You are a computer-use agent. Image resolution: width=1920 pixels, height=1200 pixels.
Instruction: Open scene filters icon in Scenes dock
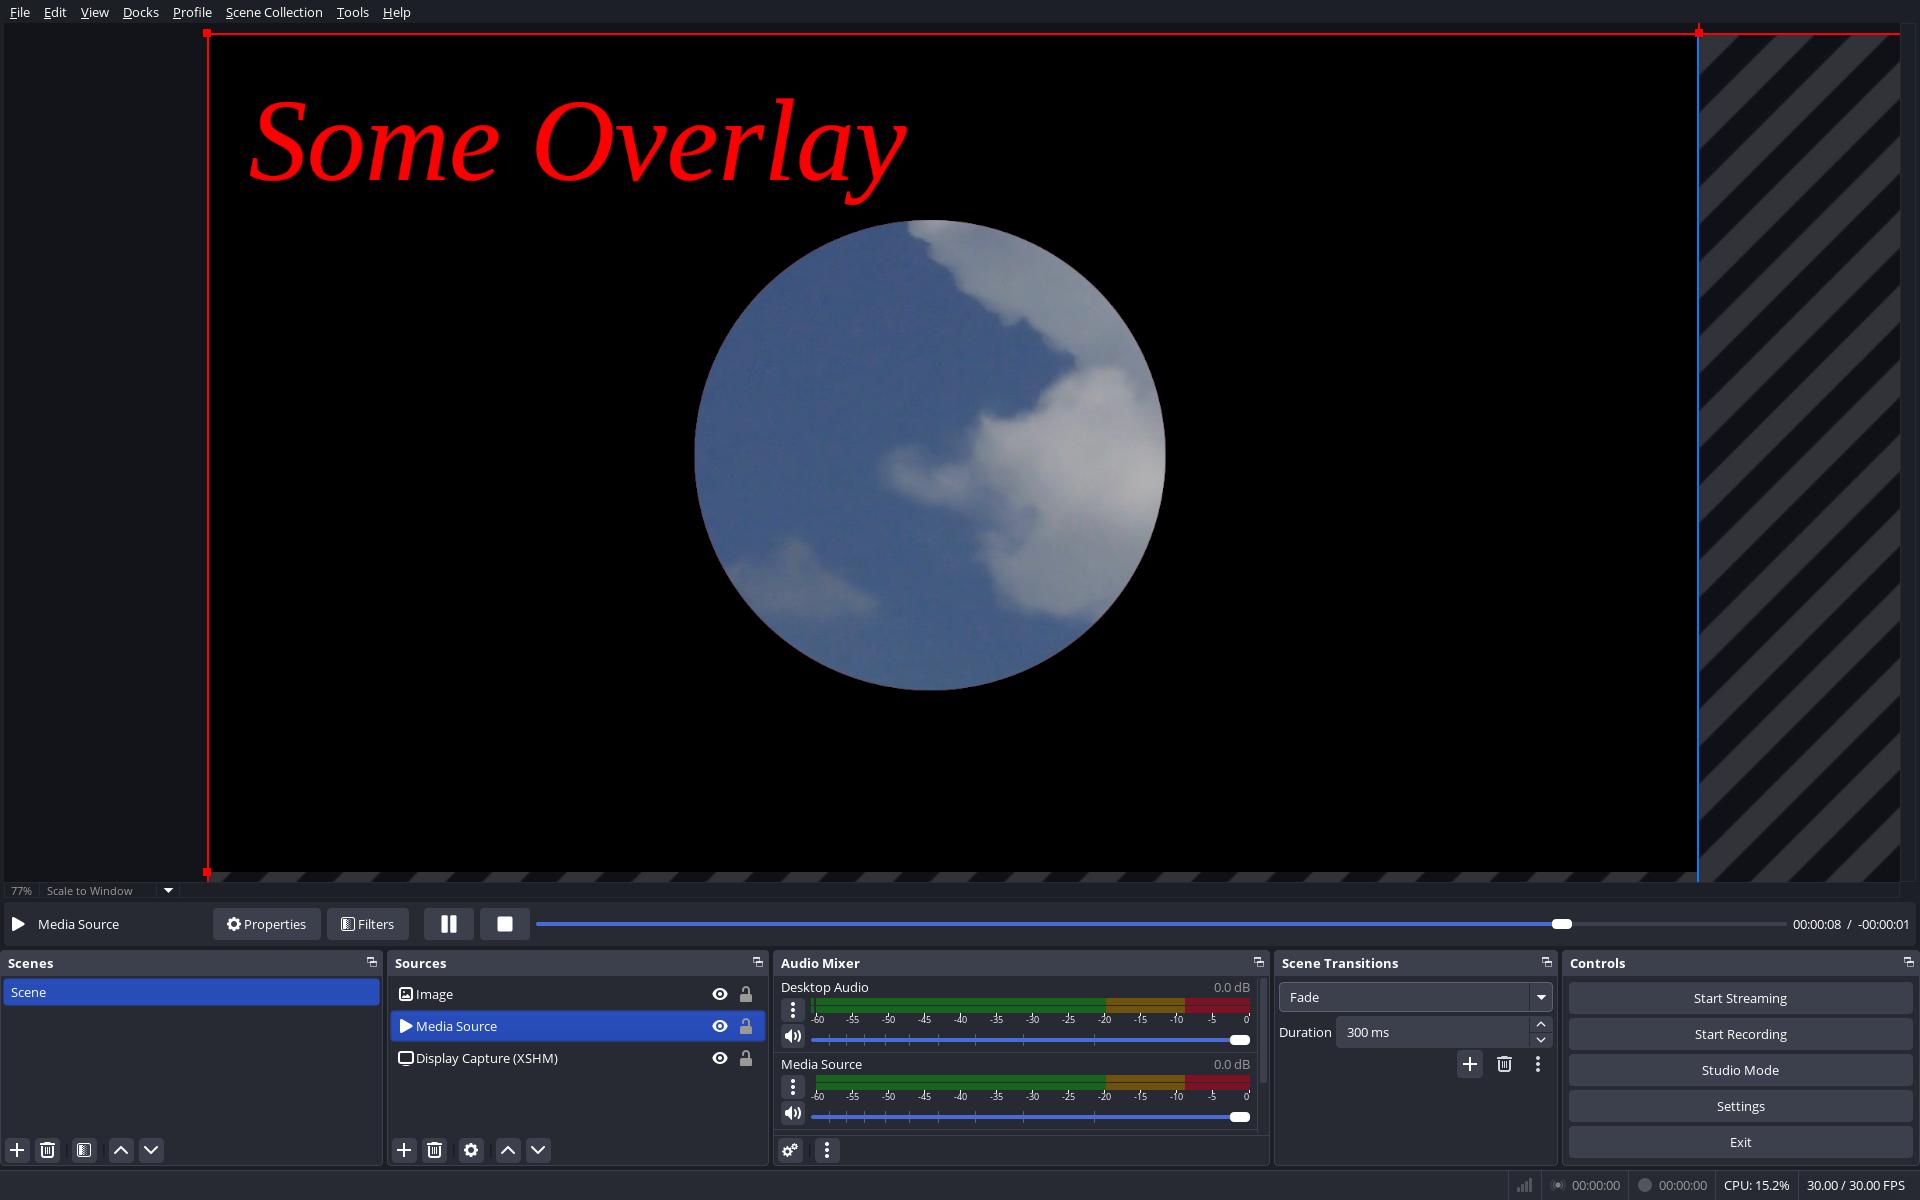(84, 1150)
